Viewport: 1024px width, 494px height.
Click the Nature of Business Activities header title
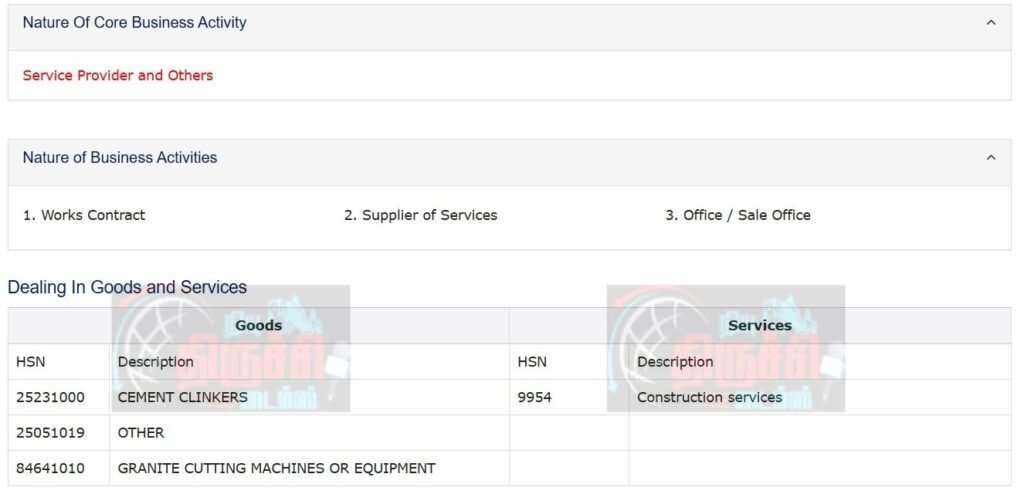(120, 157)
